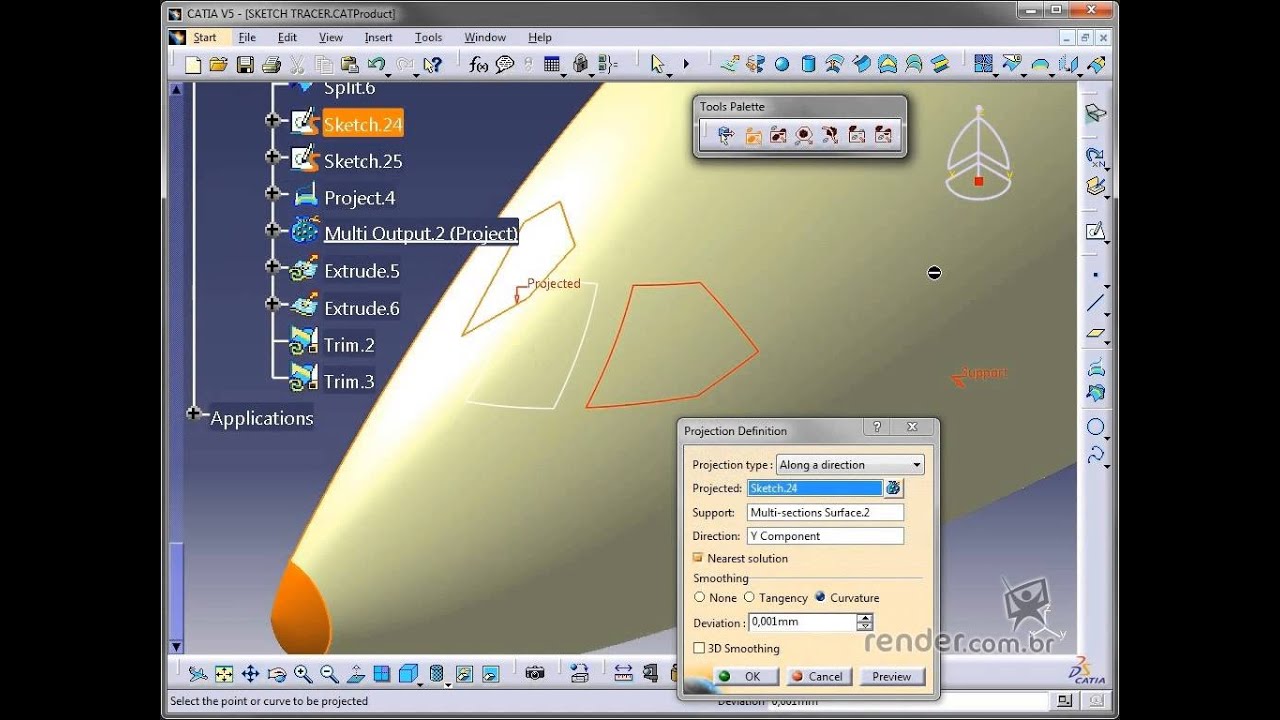
Task: Select the Tangency smoothing radio button
Action: point(749,597)
